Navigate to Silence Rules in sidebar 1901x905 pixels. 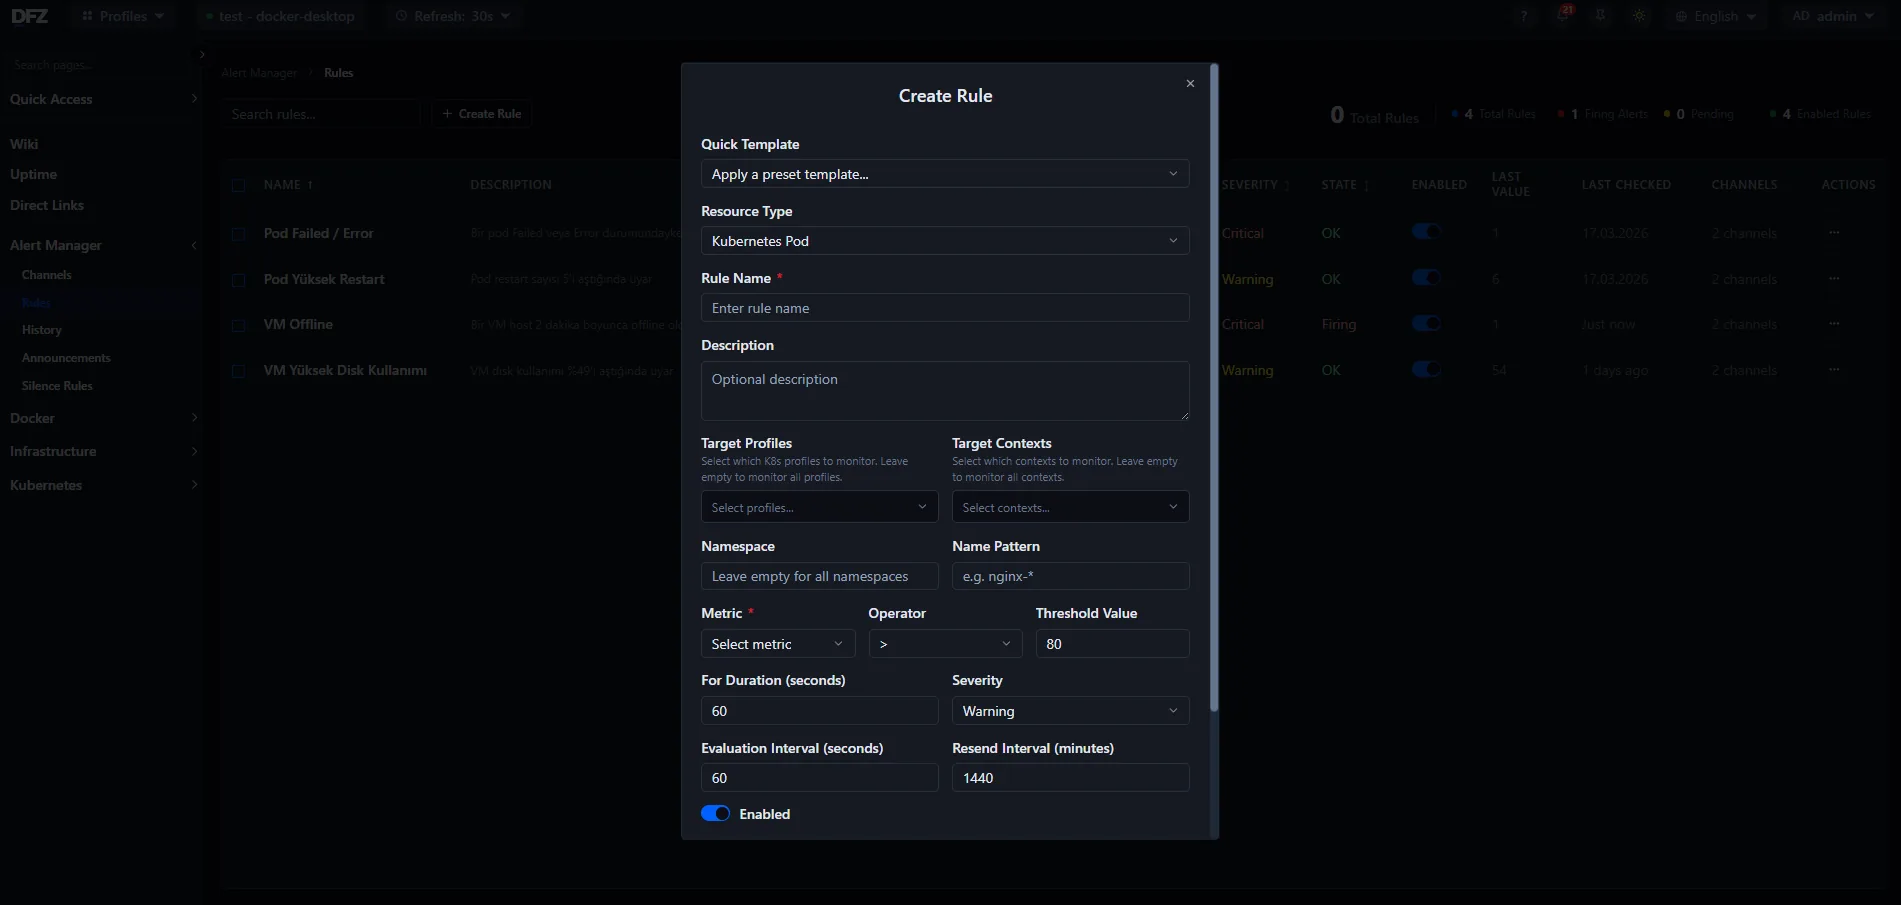57,385
